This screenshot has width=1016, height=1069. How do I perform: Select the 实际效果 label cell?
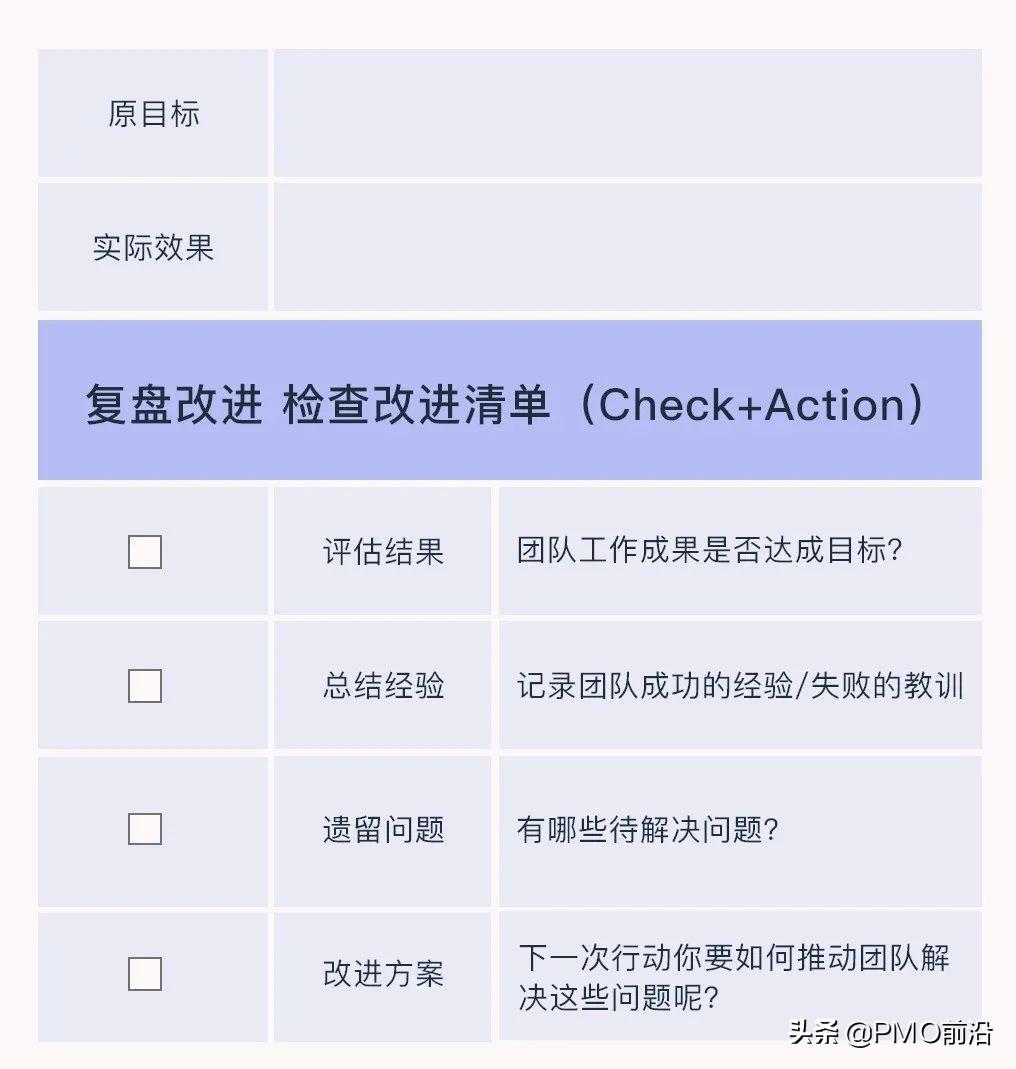(x=153, y=247)
